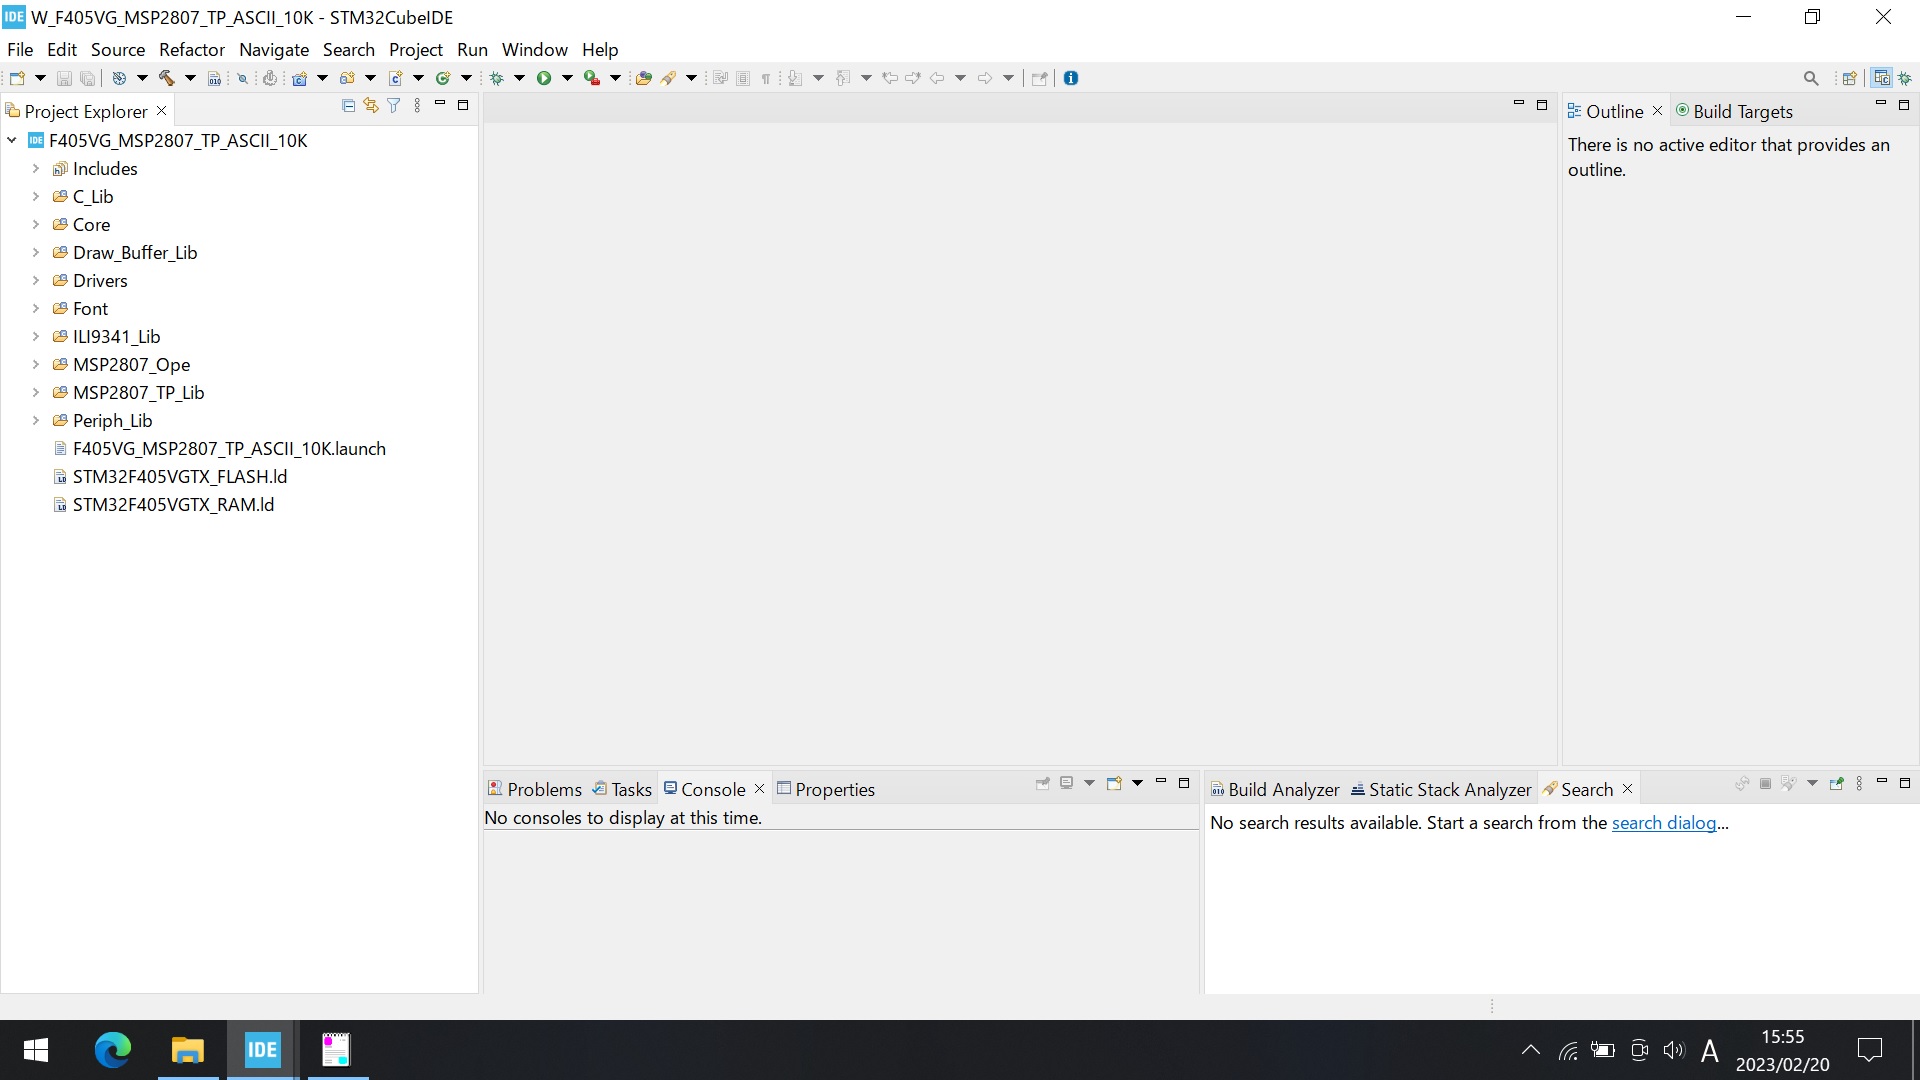This screenshot has width=1920, height=1080.
Task: Expand the C_Lib folder
Action: 36,197
